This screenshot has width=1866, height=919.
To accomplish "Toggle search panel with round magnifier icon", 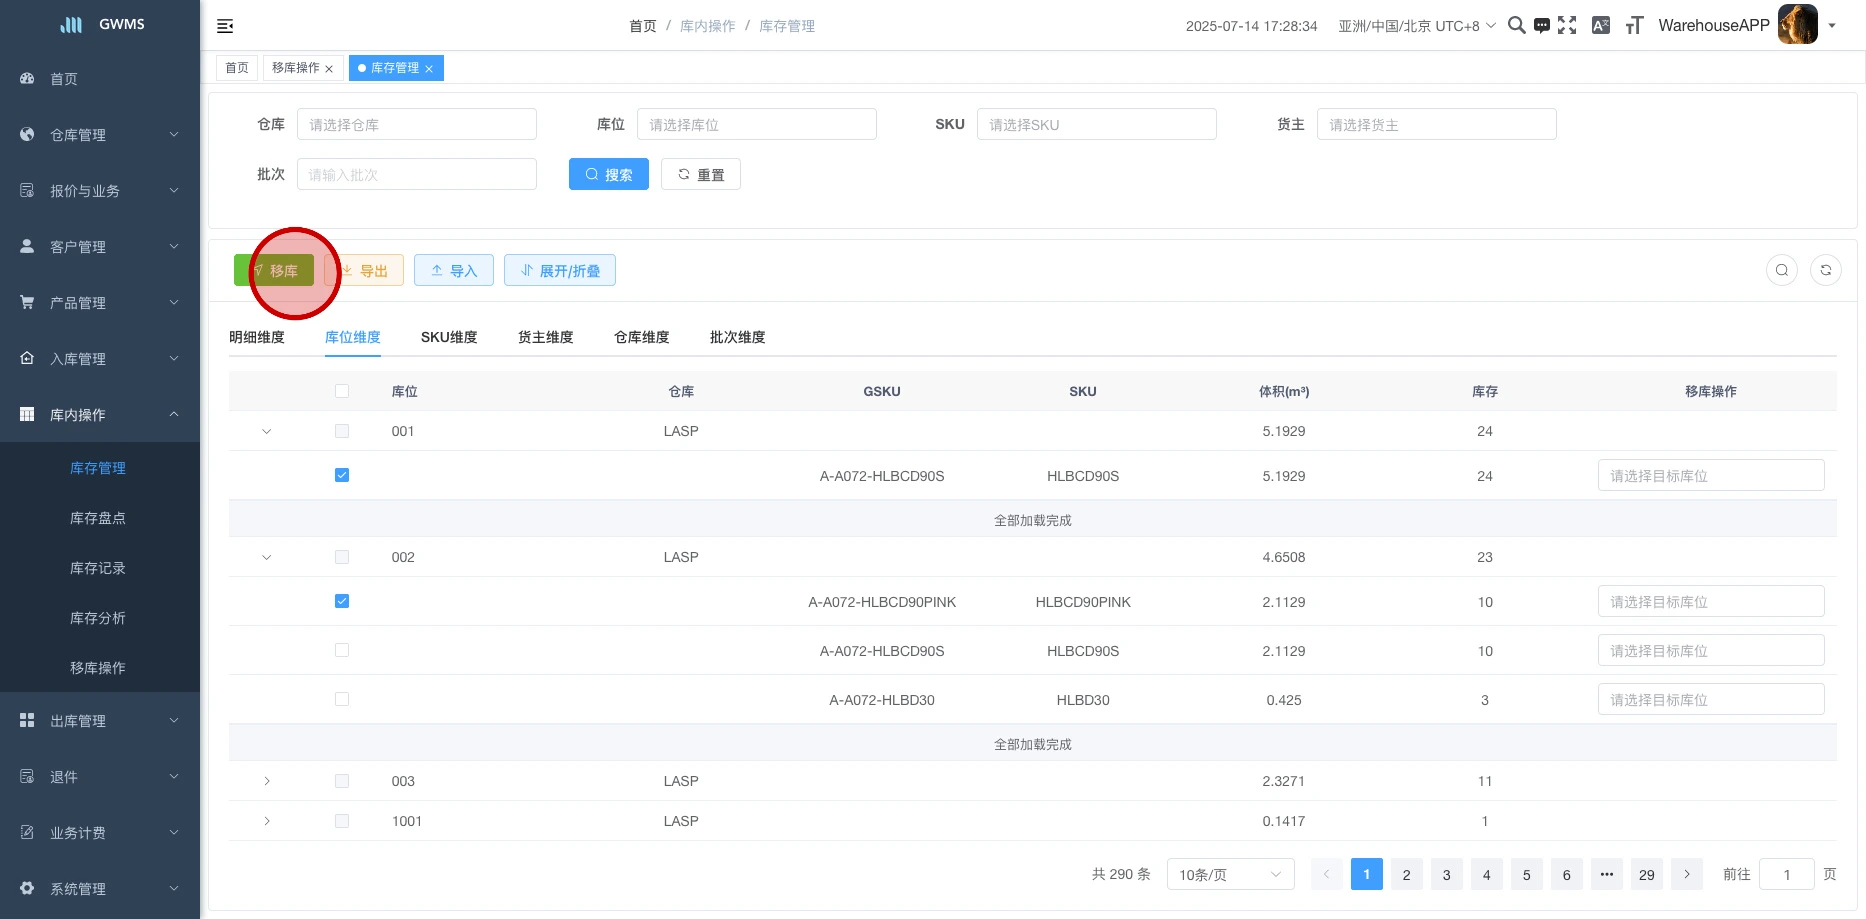I will tap(1781, 270).
